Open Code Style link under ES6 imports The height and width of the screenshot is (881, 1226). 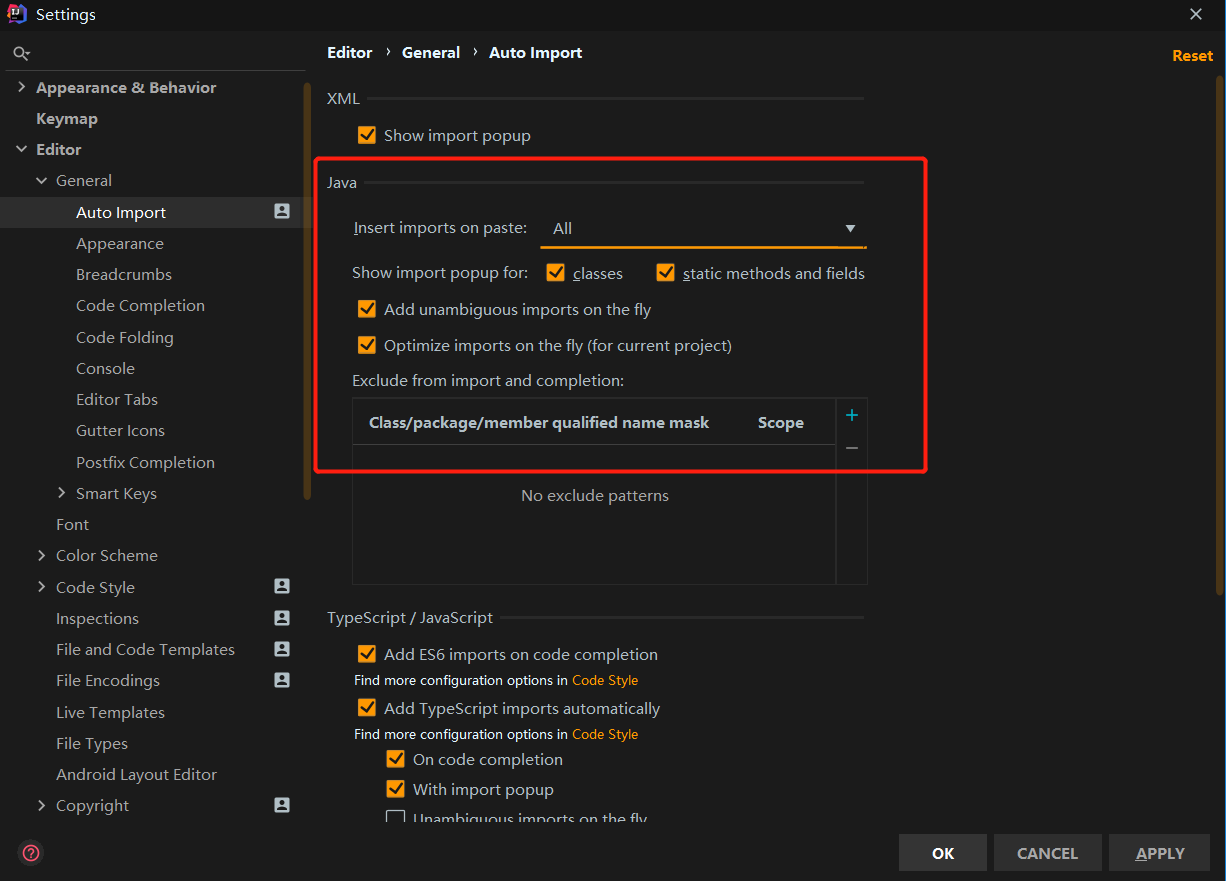tap(605, 680)
